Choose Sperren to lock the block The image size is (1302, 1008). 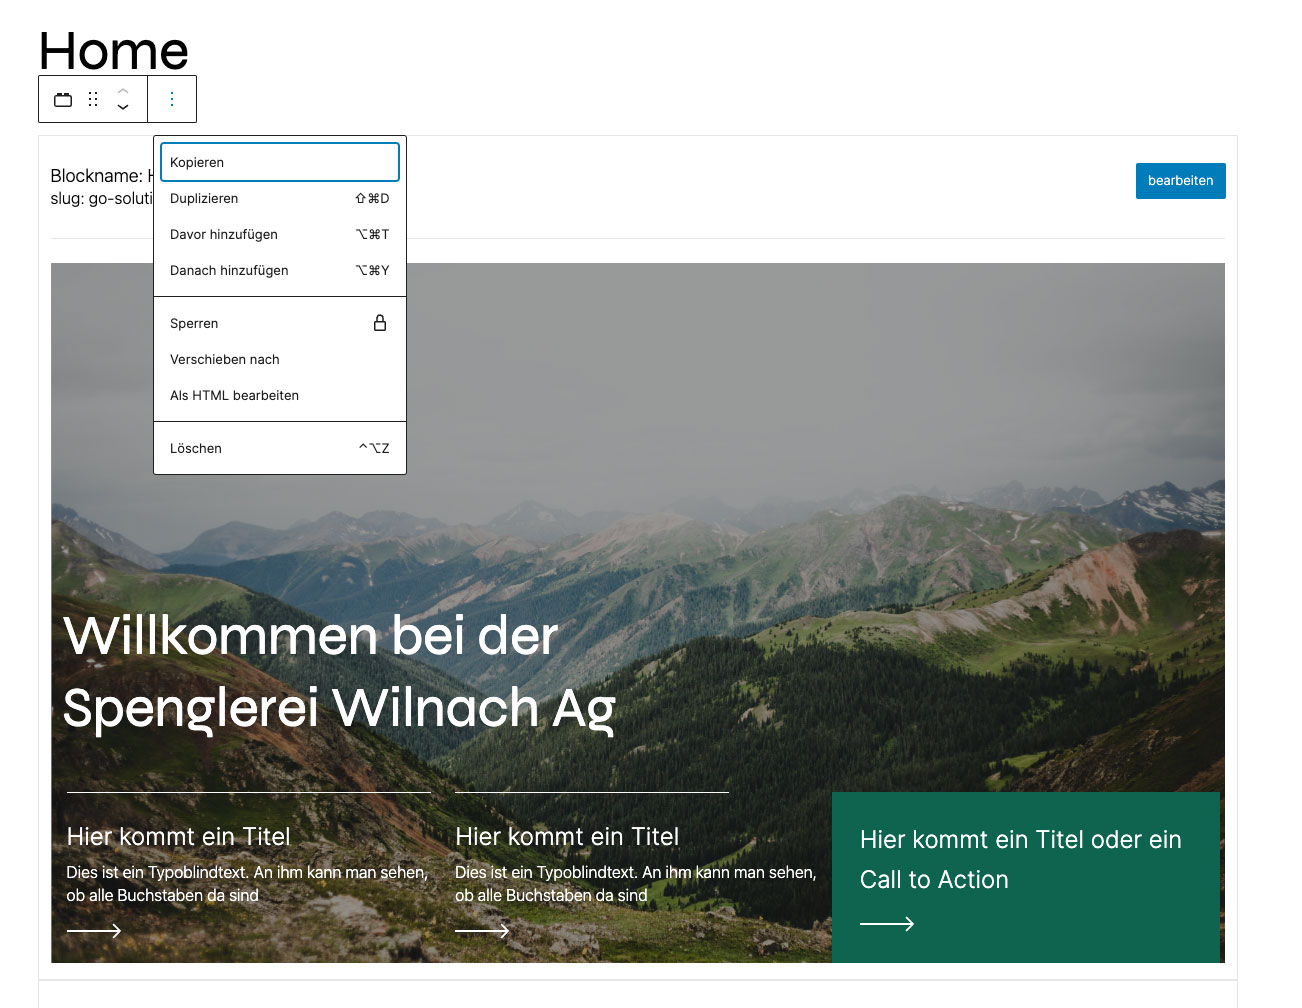280,323
